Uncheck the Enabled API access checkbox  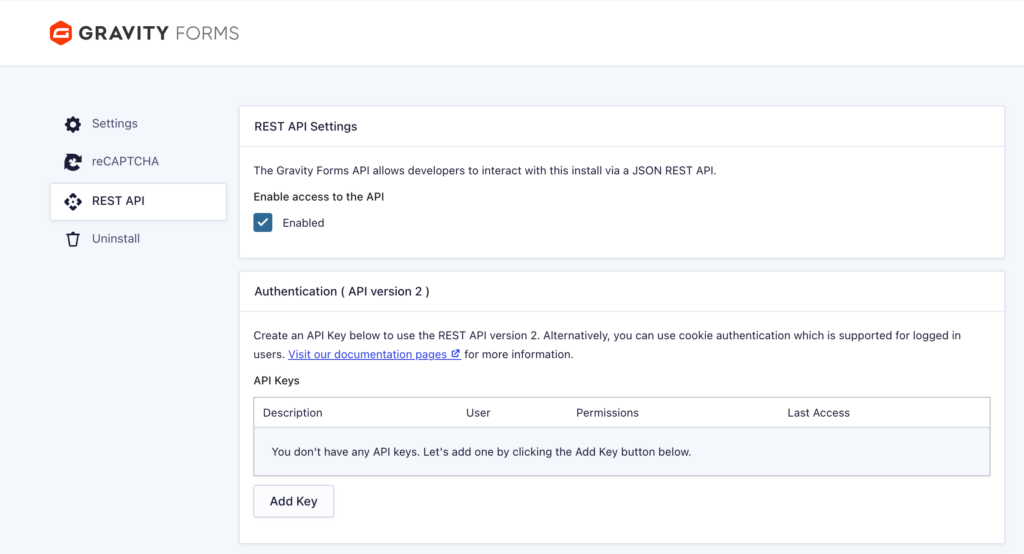(263, 223)
